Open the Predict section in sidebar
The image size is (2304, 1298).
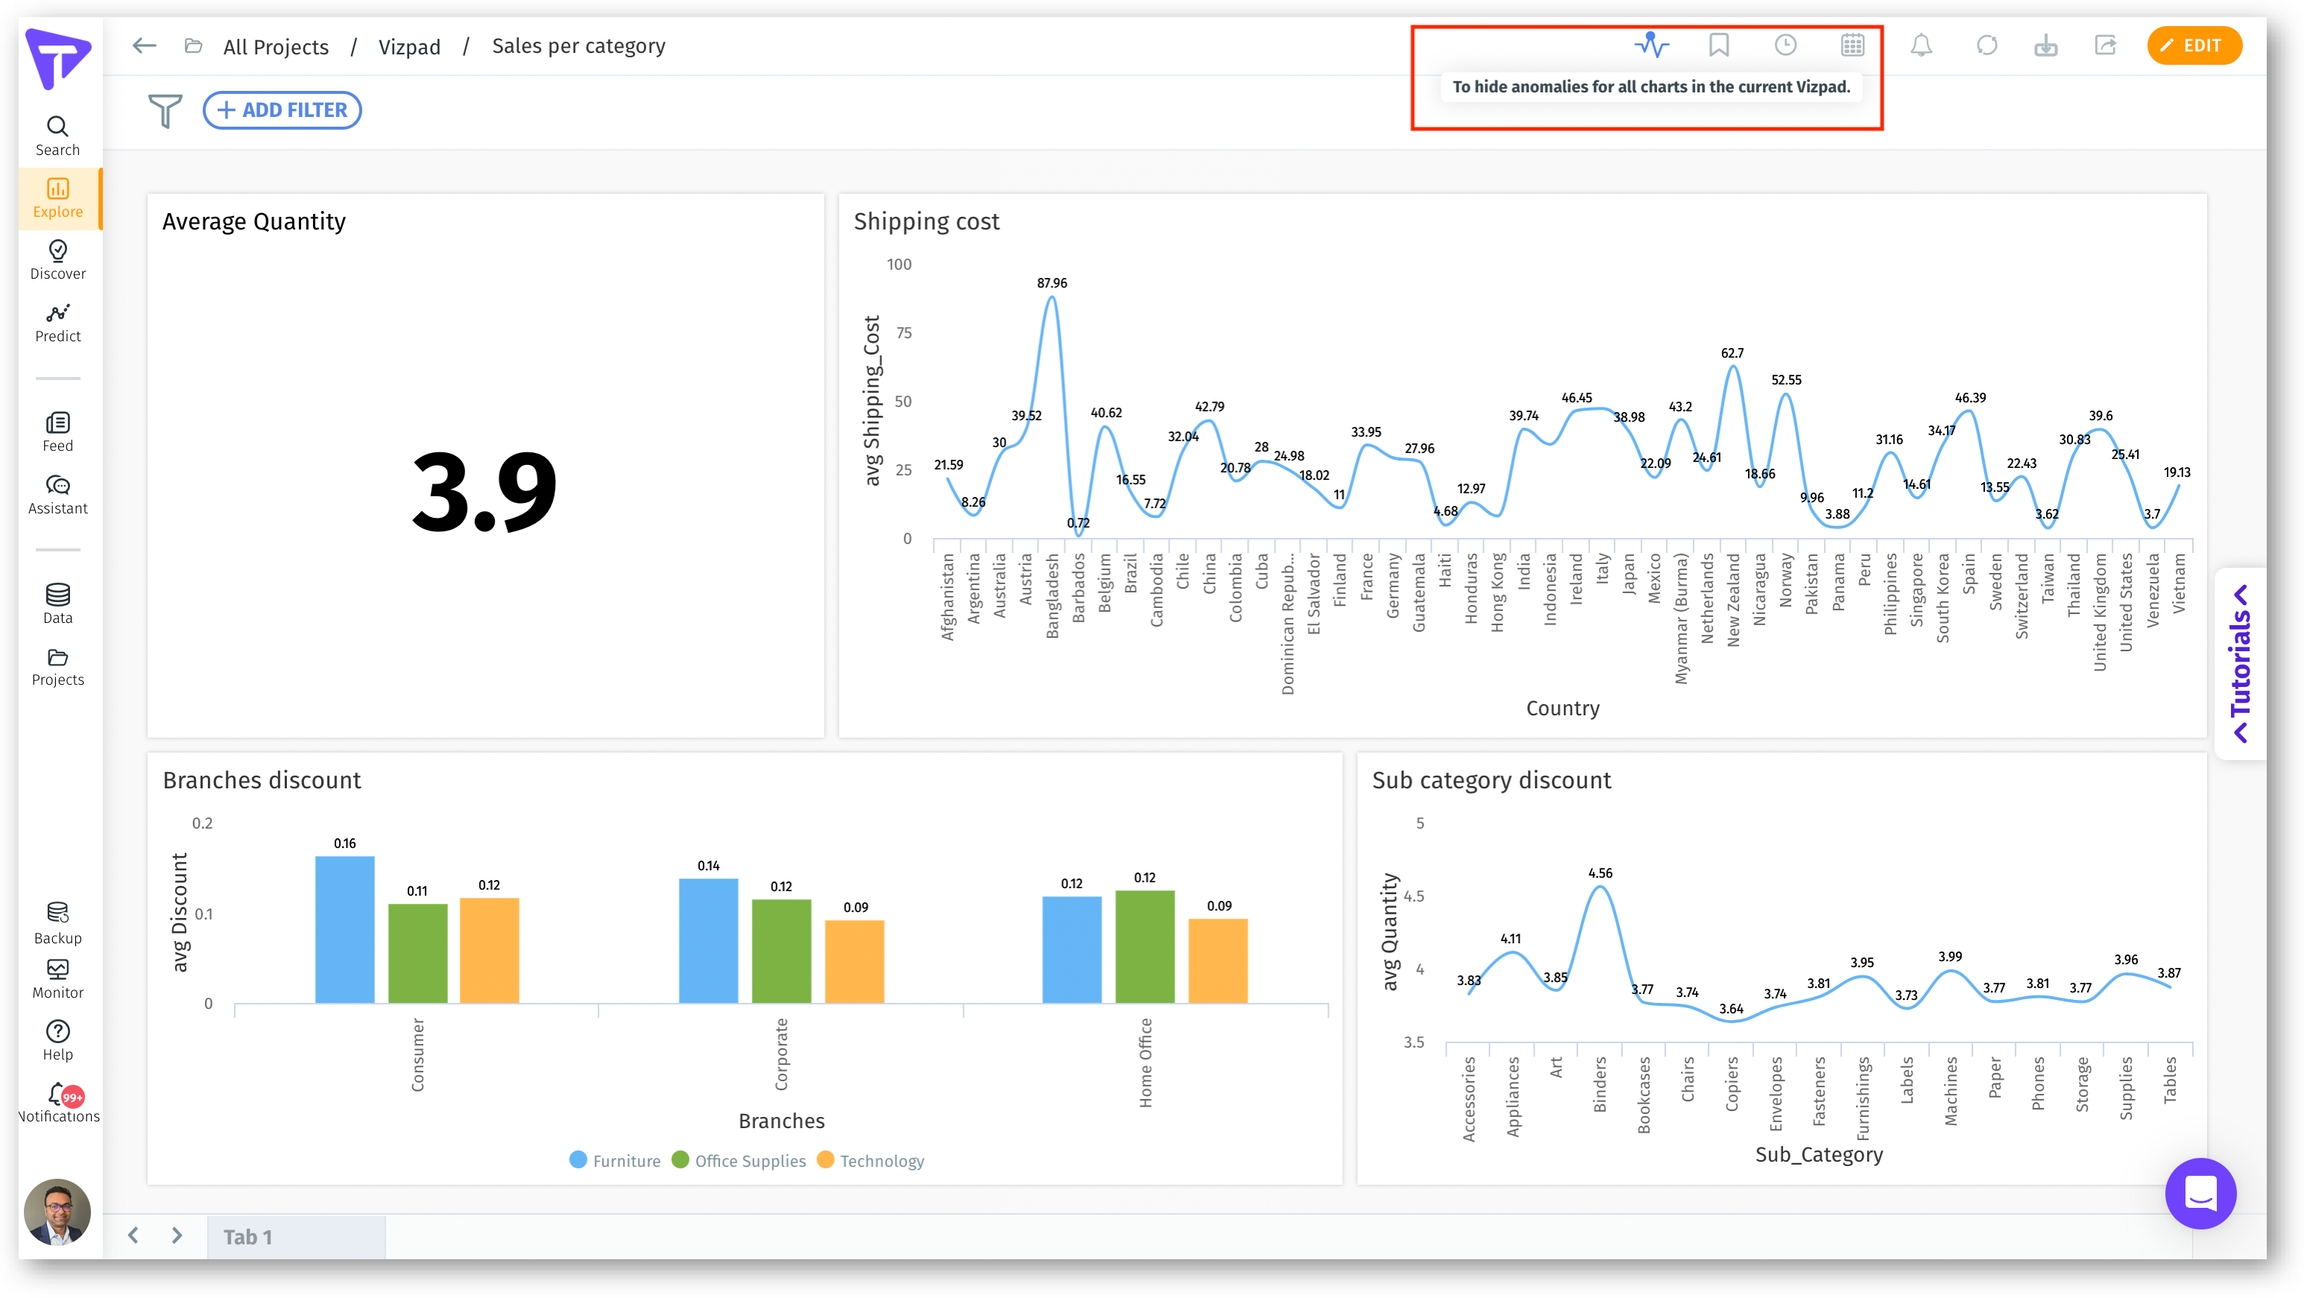[x=58, y=323]
